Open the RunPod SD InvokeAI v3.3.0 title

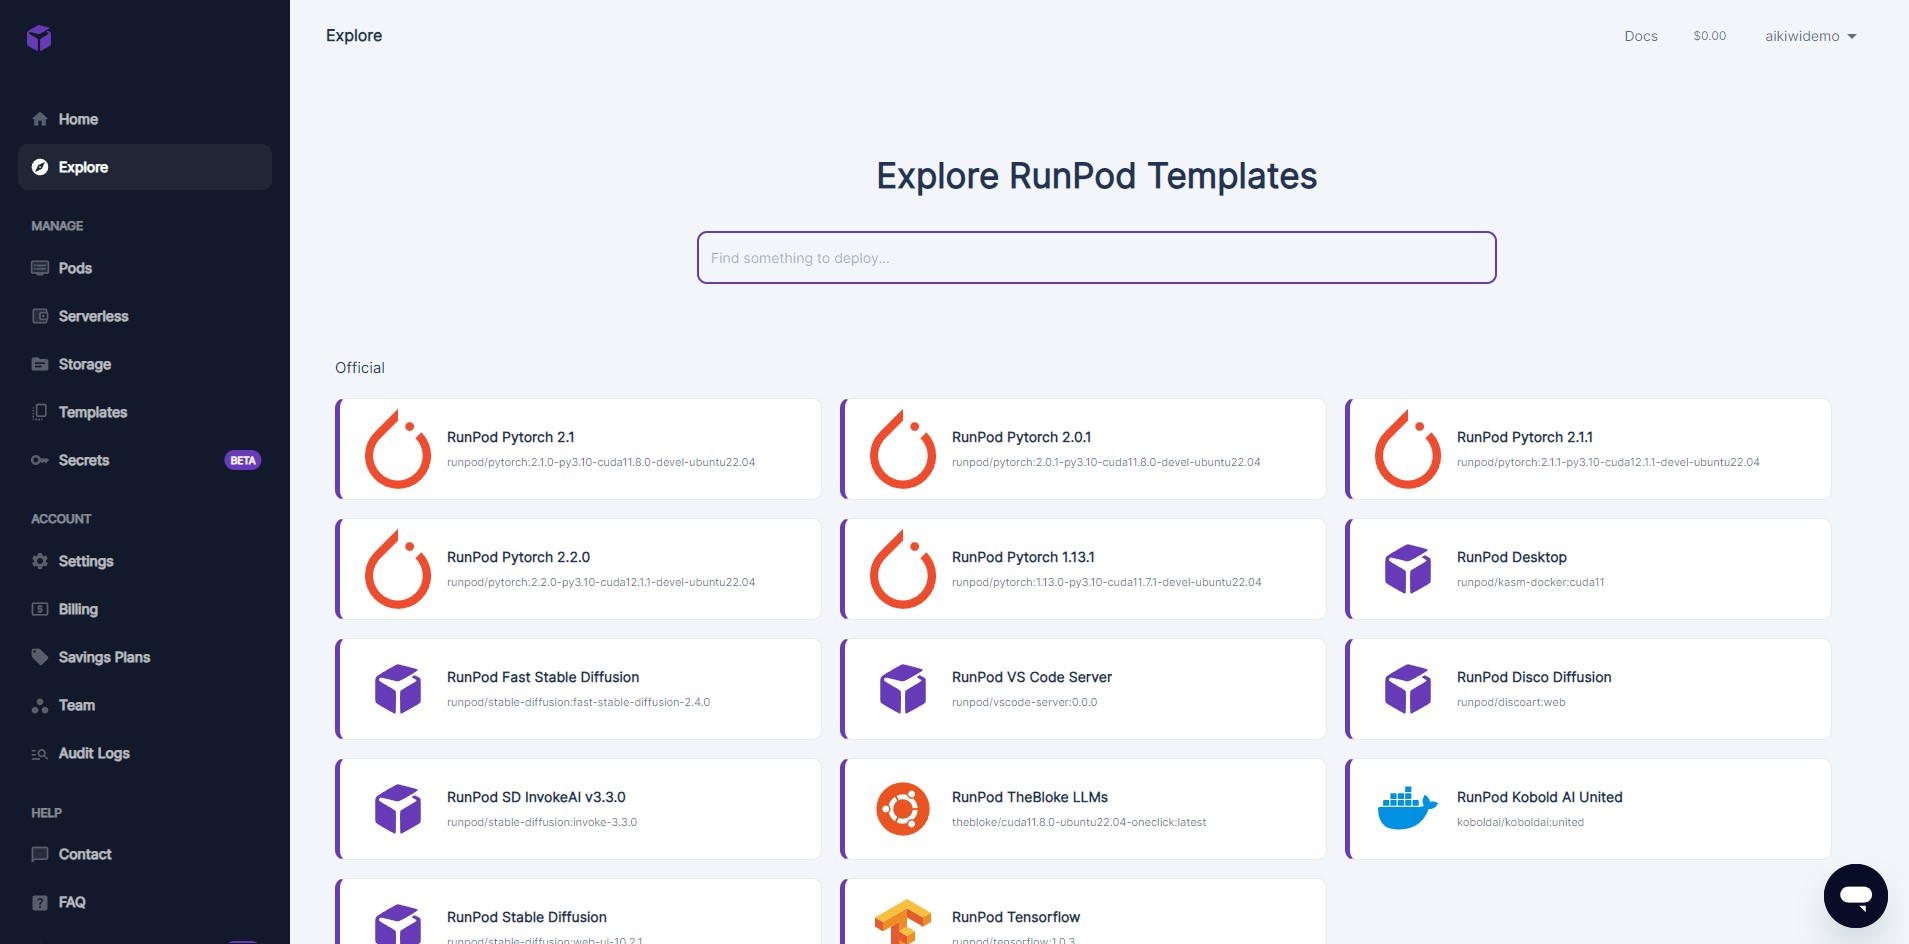point(536,797)
